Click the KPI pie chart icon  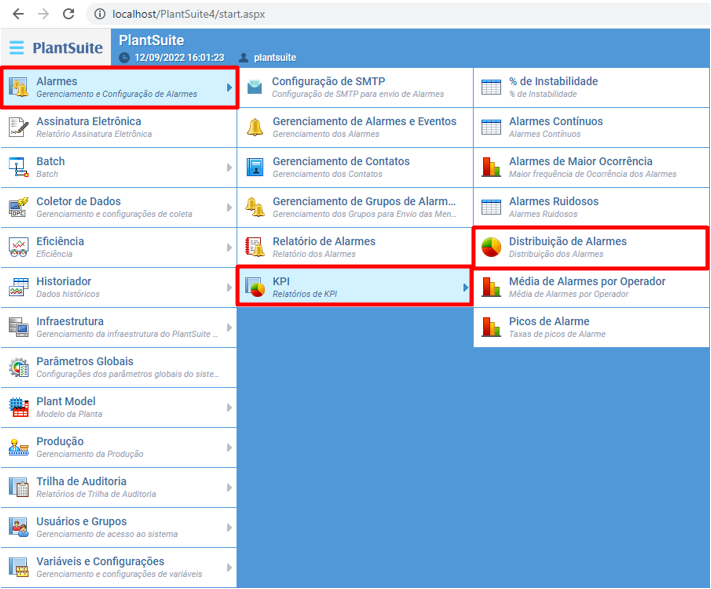(x=255, y=287)
